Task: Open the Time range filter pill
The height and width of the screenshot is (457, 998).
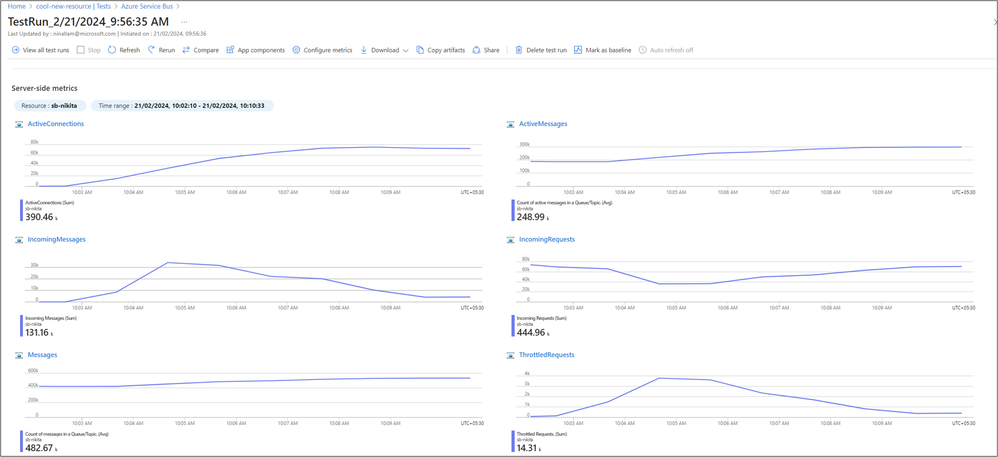Action: pyautogui.click(x=182, y=106)
